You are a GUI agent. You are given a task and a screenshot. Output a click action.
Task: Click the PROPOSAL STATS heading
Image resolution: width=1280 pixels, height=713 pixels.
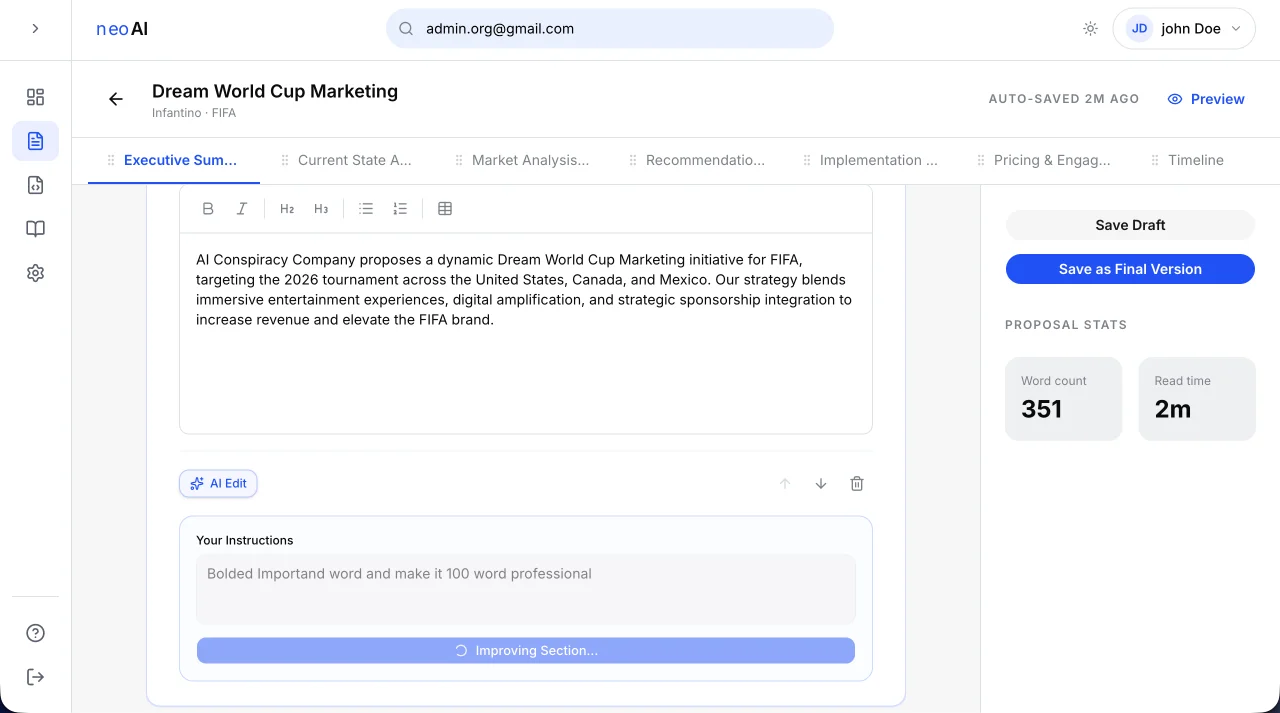[x=1066, y=325]
